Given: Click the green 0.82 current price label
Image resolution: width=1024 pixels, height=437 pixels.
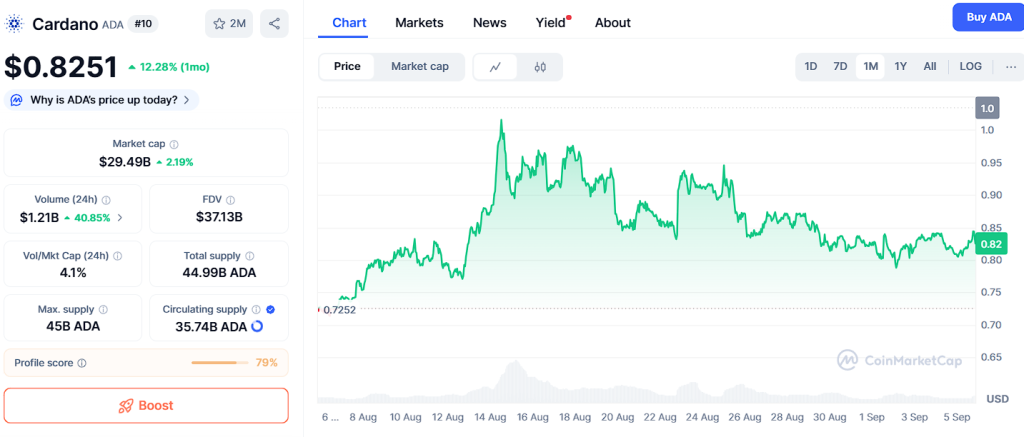Looking at the screenshot, I should 991,245.
